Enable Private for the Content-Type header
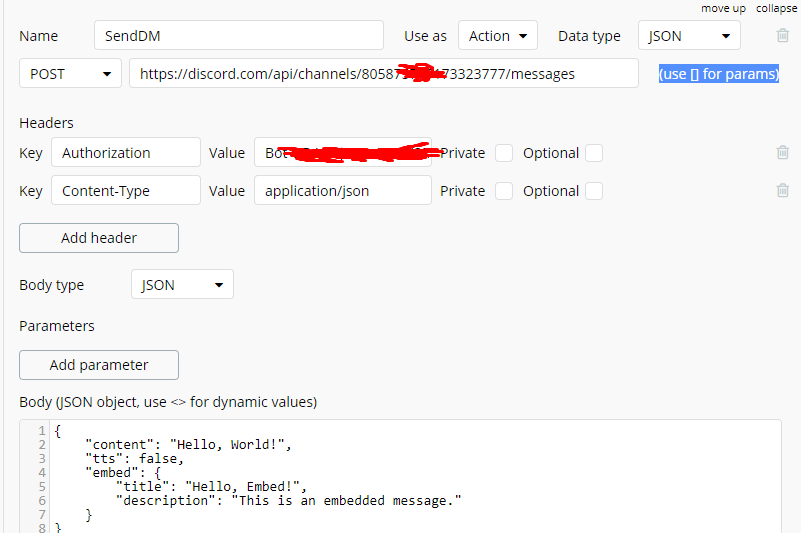801x533 pixels. [504, 191]
